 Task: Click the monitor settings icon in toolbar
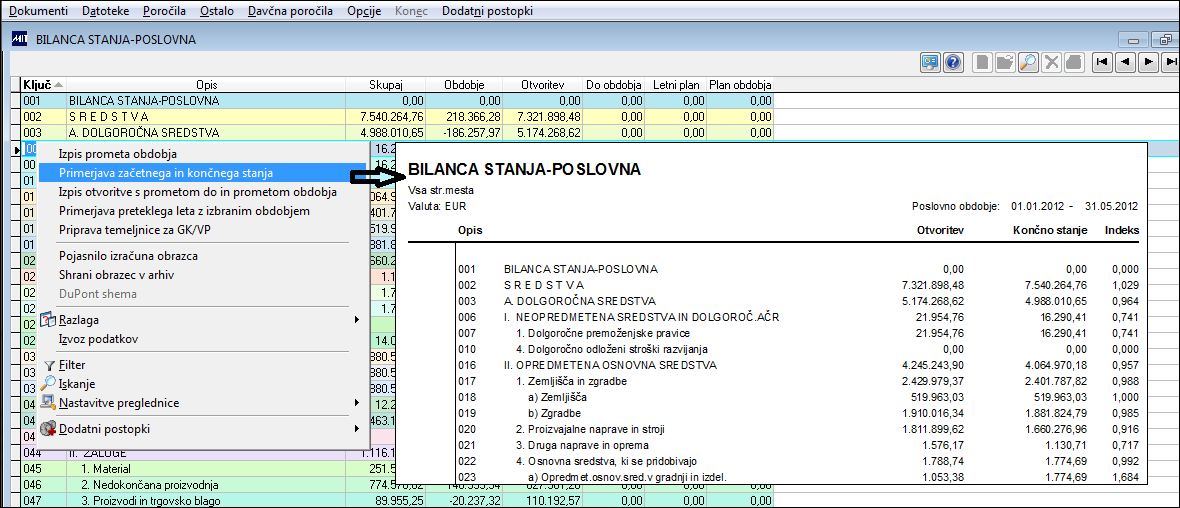[x=931, y=62]
